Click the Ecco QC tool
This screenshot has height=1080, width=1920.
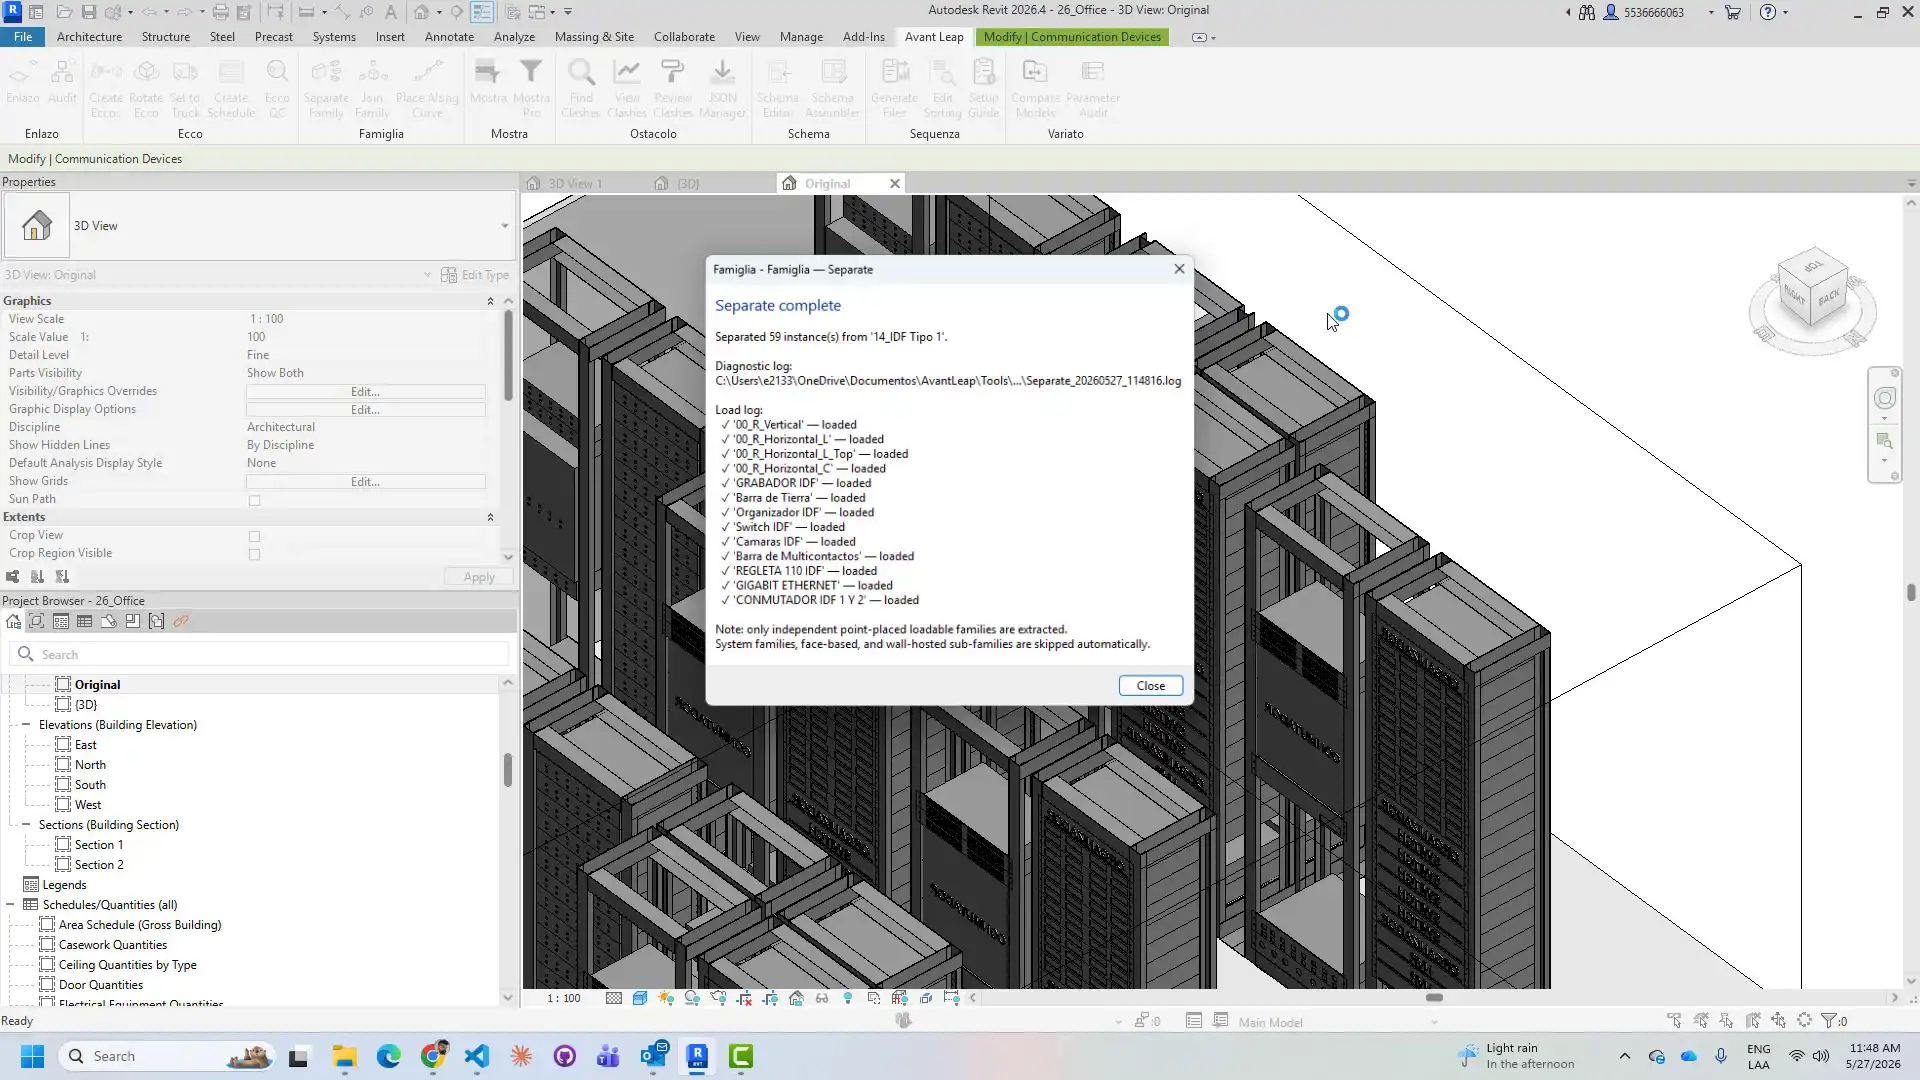pos(277,88)
